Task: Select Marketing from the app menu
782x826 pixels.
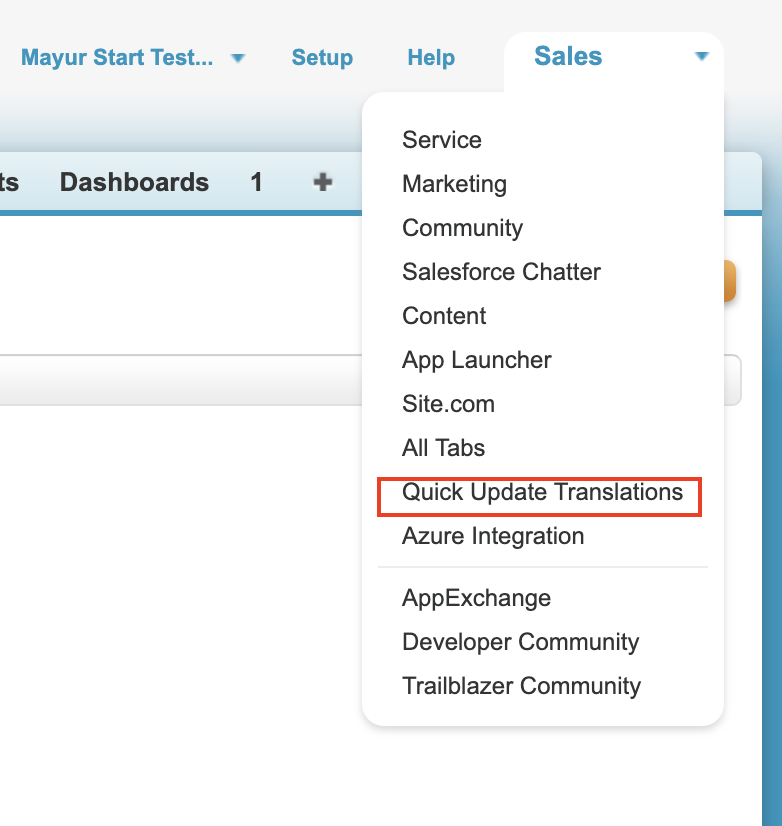Action: [x=454, y=184]
